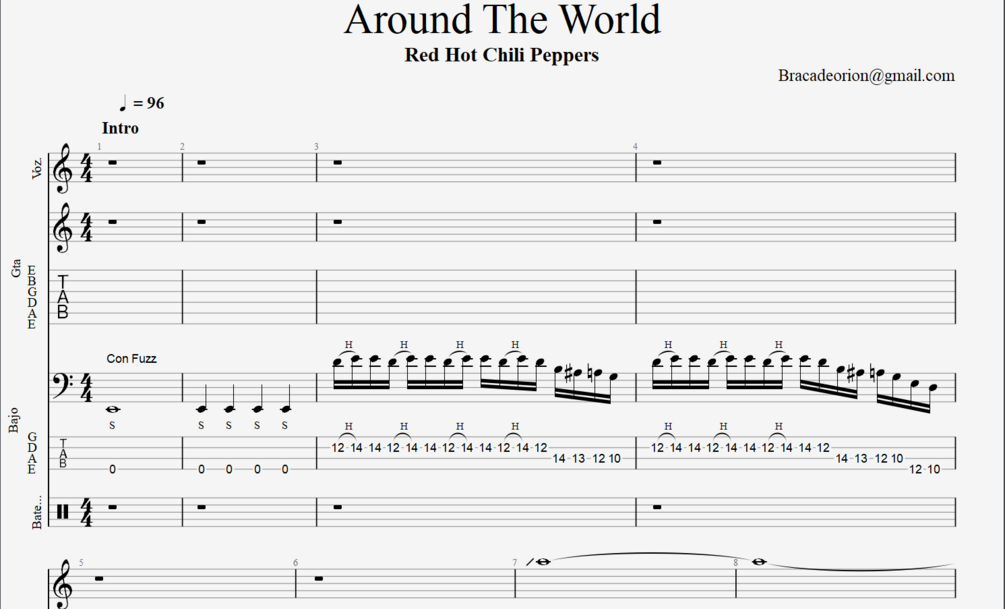Open the Bracadeorion@gmail.com email link
Image resolution: width=1005 pixels, height=609 pixels.
click(866, 75)
